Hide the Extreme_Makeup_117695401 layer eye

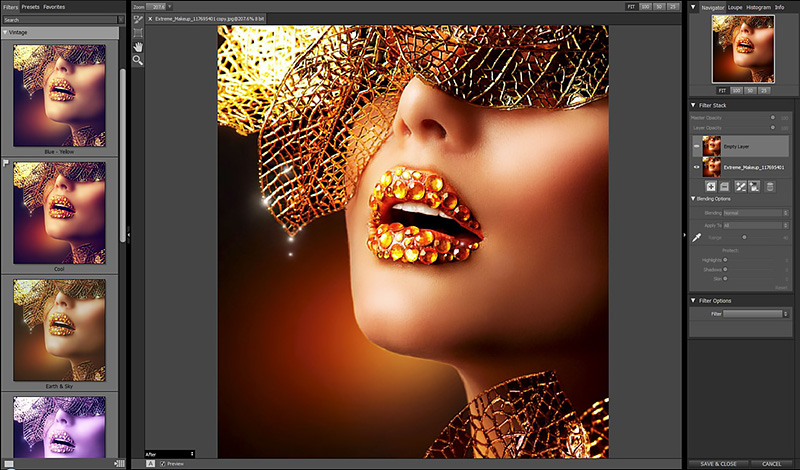click(696, 167)
